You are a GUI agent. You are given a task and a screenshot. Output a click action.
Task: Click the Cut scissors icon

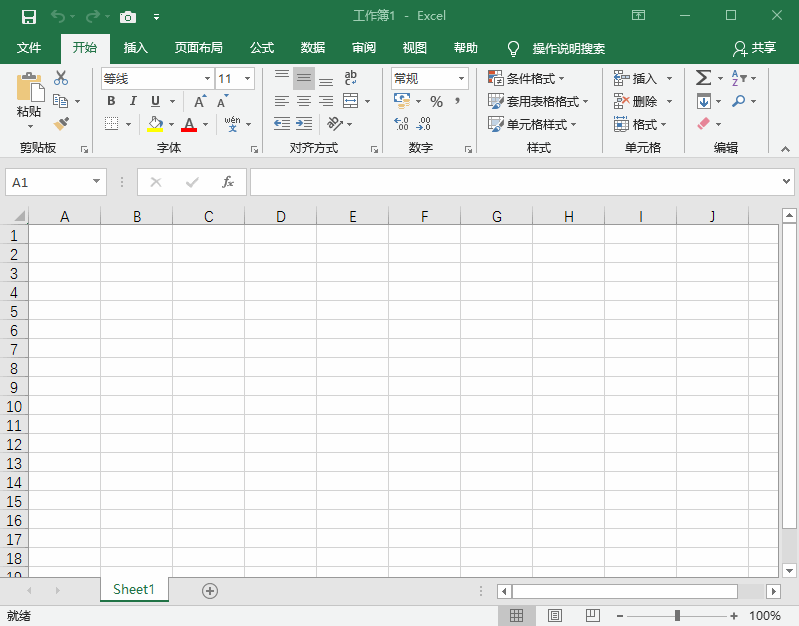[x=61, y=78]
